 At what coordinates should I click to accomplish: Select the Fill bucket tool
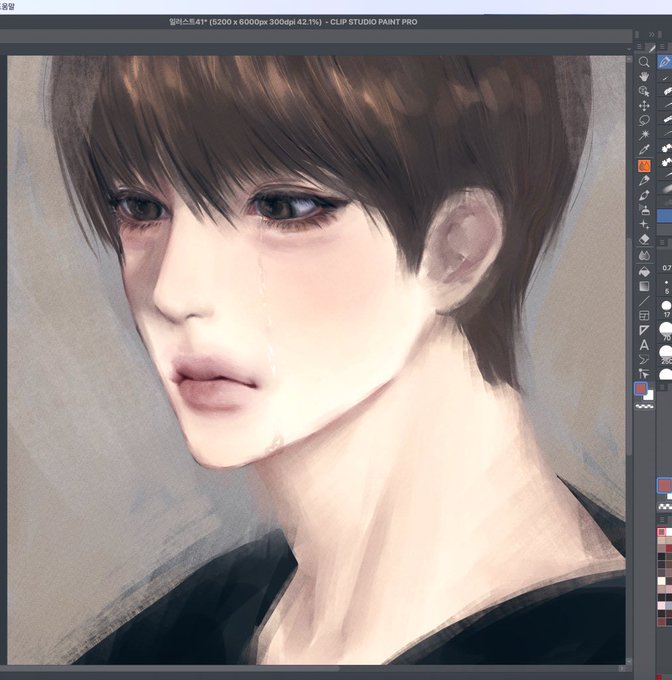tap(644, 271)
